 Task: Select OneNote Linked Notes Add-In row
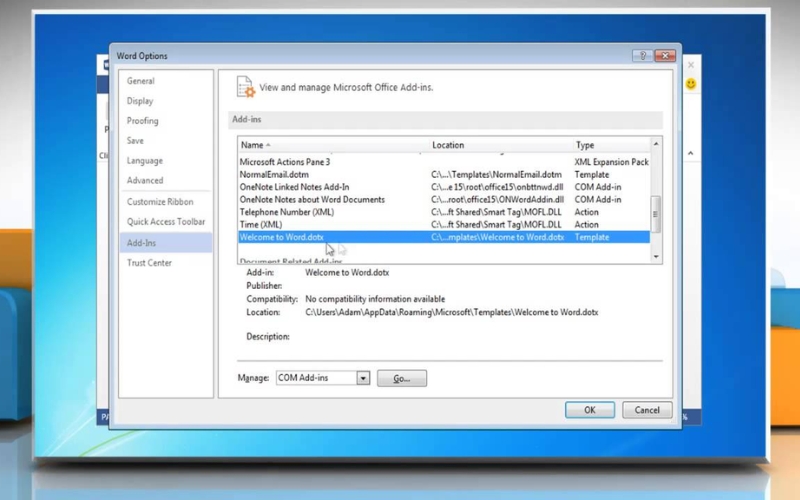[444, 187]
